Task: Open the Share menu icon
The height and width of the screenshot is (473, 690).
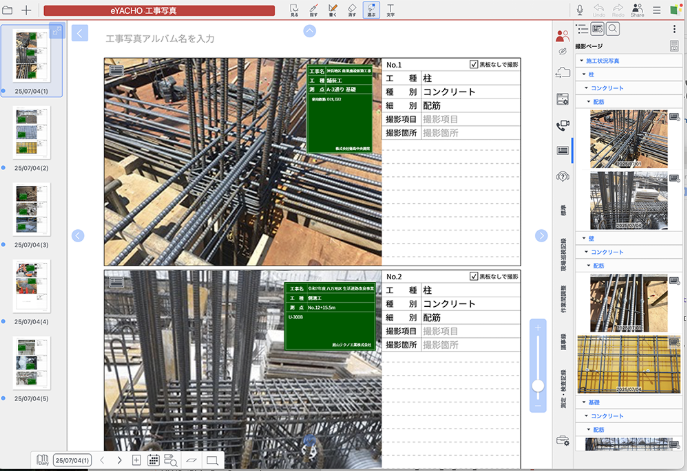Action: 637,10
